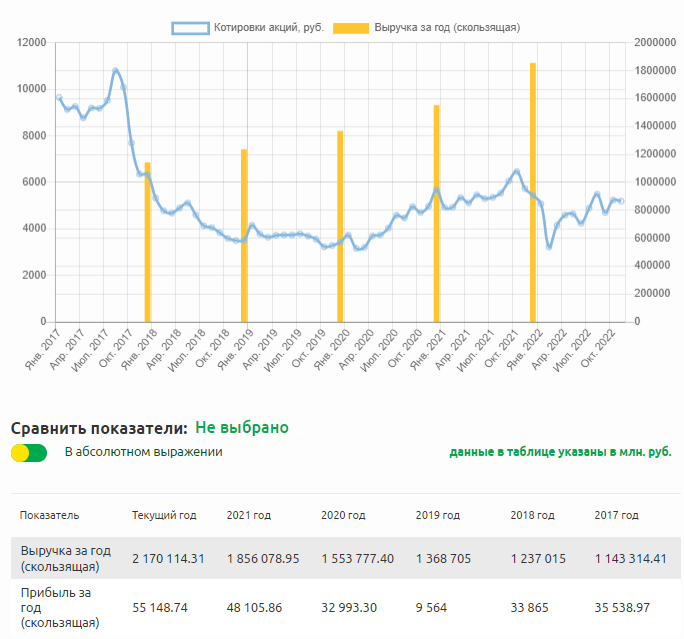The width and height of the screenshot is (684, 639).
Task: Select the yellow revenue bar at Янв. 2021
Action: 437,215
